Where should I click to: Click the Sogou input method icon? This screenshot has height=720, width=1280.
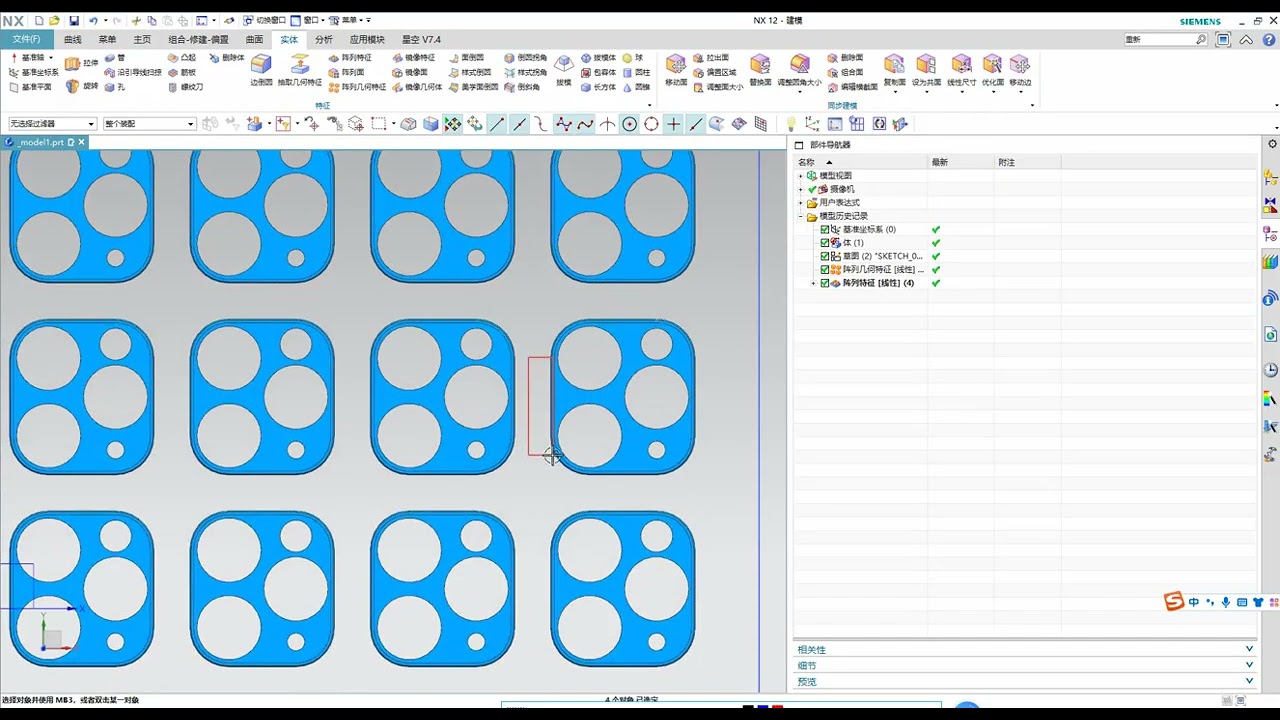[x=1174, y=601]
